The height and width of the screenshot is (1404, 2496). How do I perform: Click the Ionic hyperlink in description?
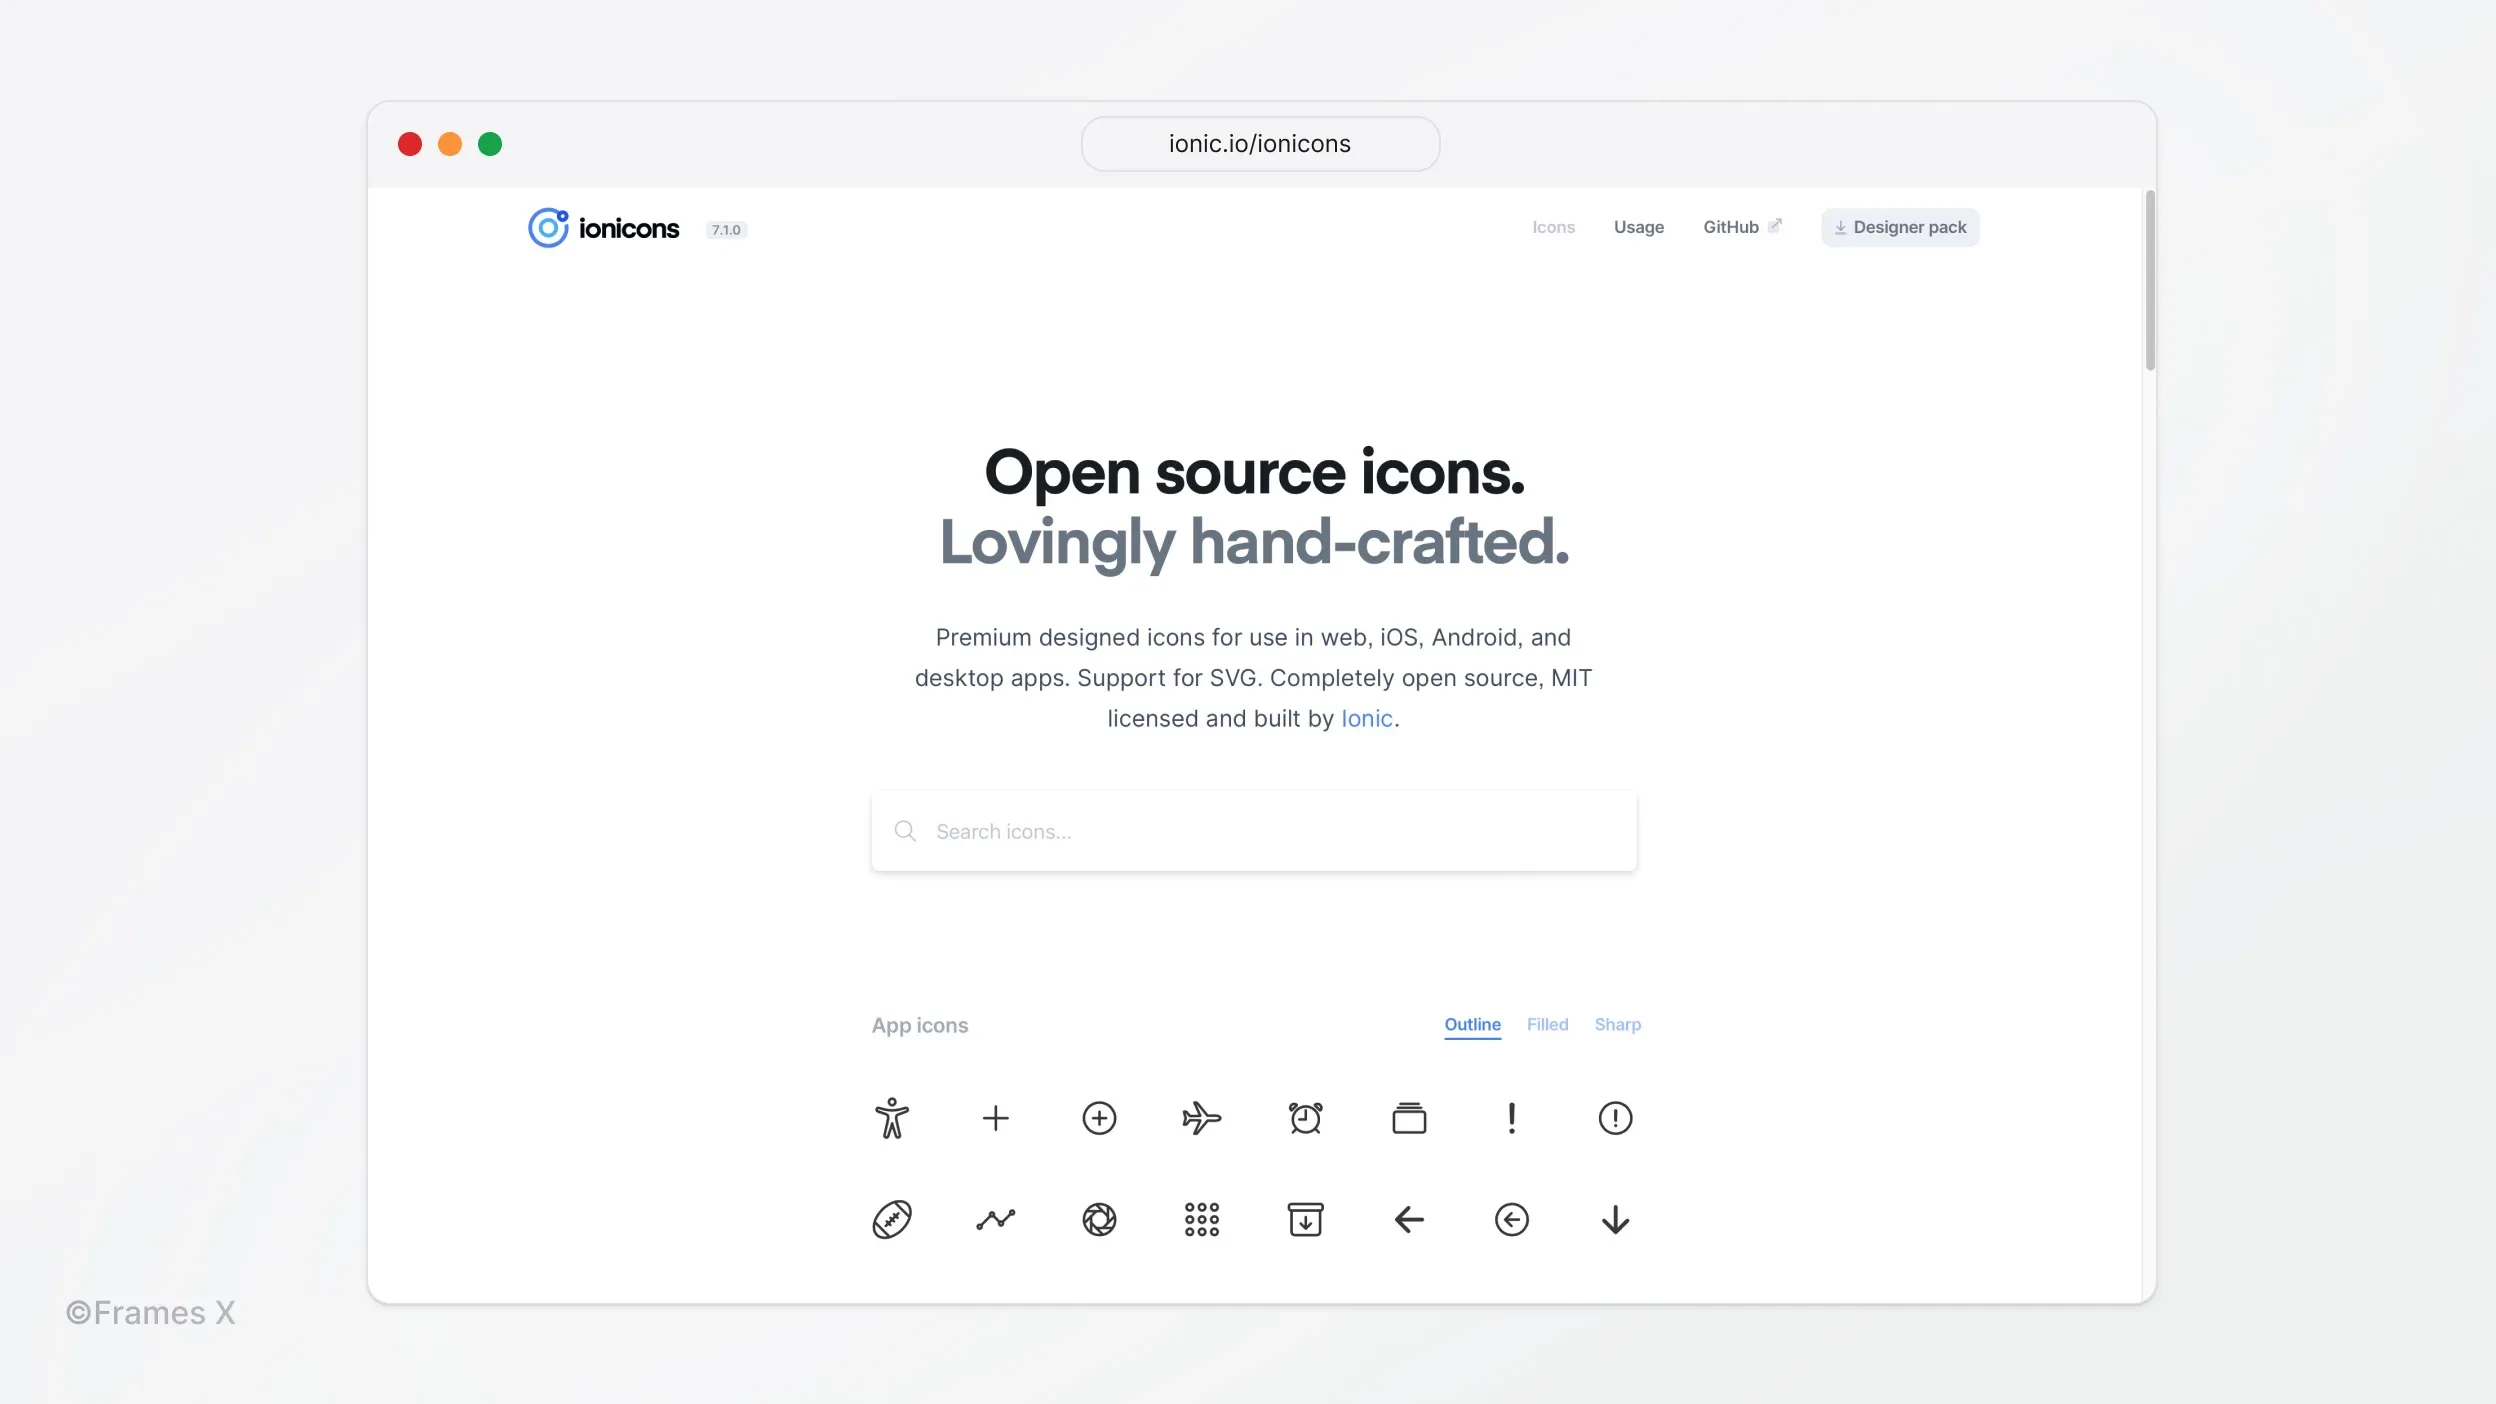pyautogui.click(x=1368, y=717)
